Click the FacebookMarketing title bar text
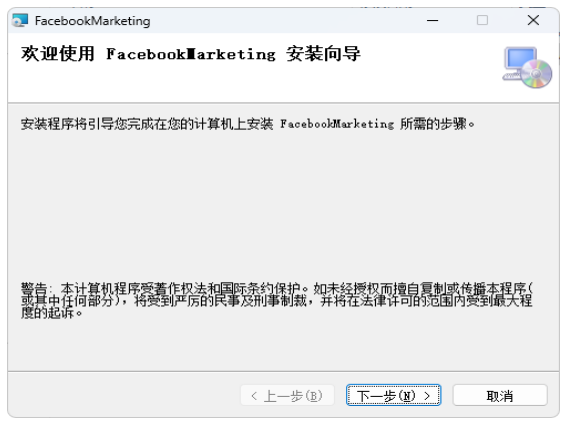 pos(93,21)
